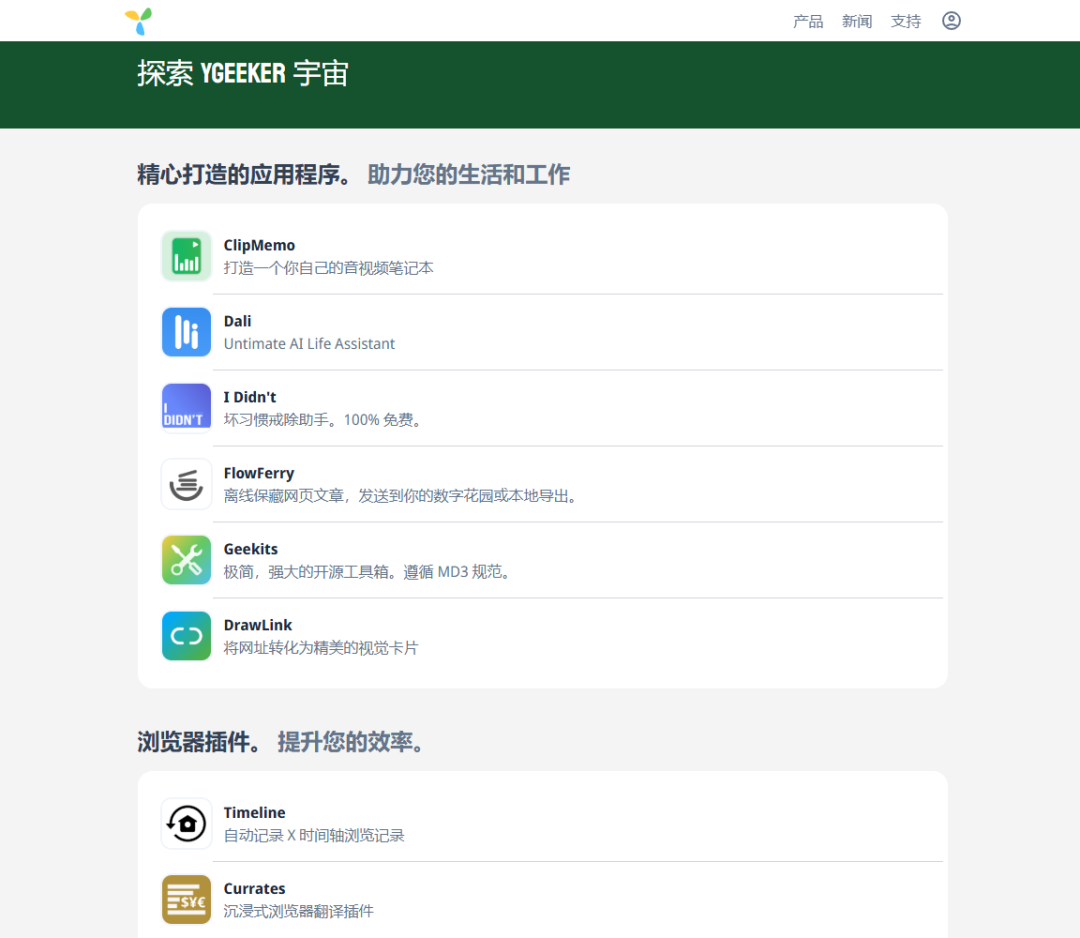This screenshot has width=1080, height=938.
Task: Open the ClipMemo title link
Action: 259,245
